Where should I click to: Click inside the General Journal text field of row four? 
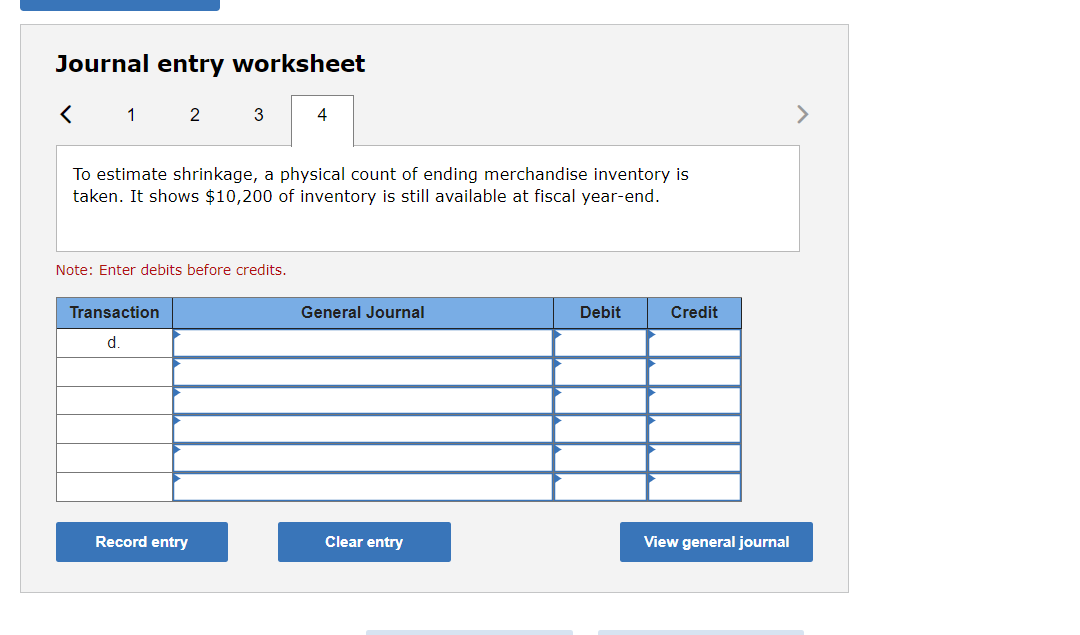point(363,429)
